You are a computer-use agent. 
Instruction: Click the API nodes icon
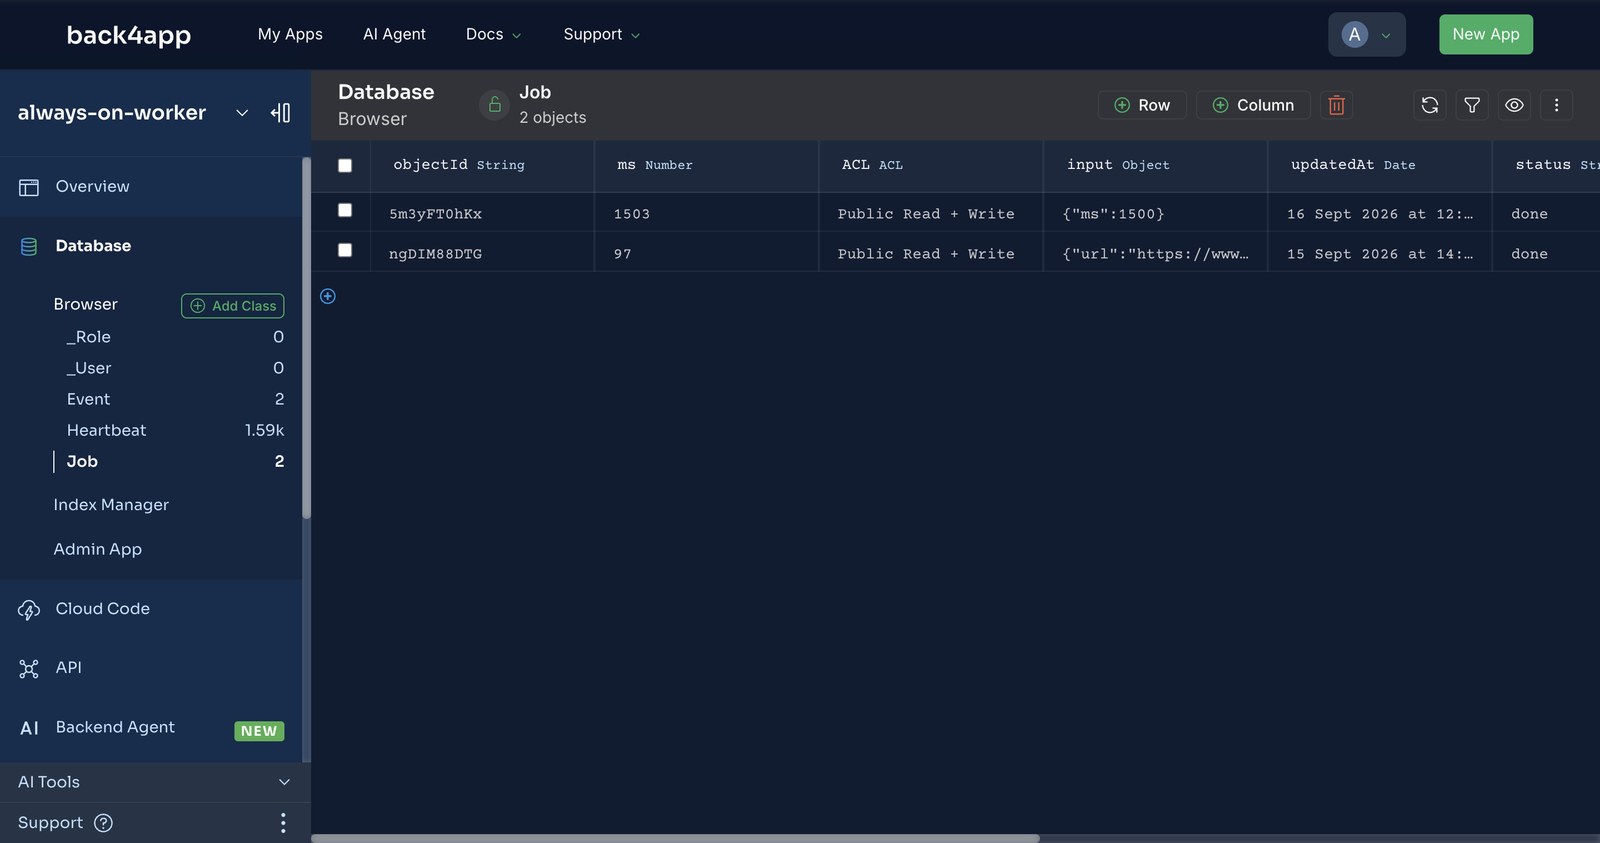pyautogui.click(x=29, y=668)
